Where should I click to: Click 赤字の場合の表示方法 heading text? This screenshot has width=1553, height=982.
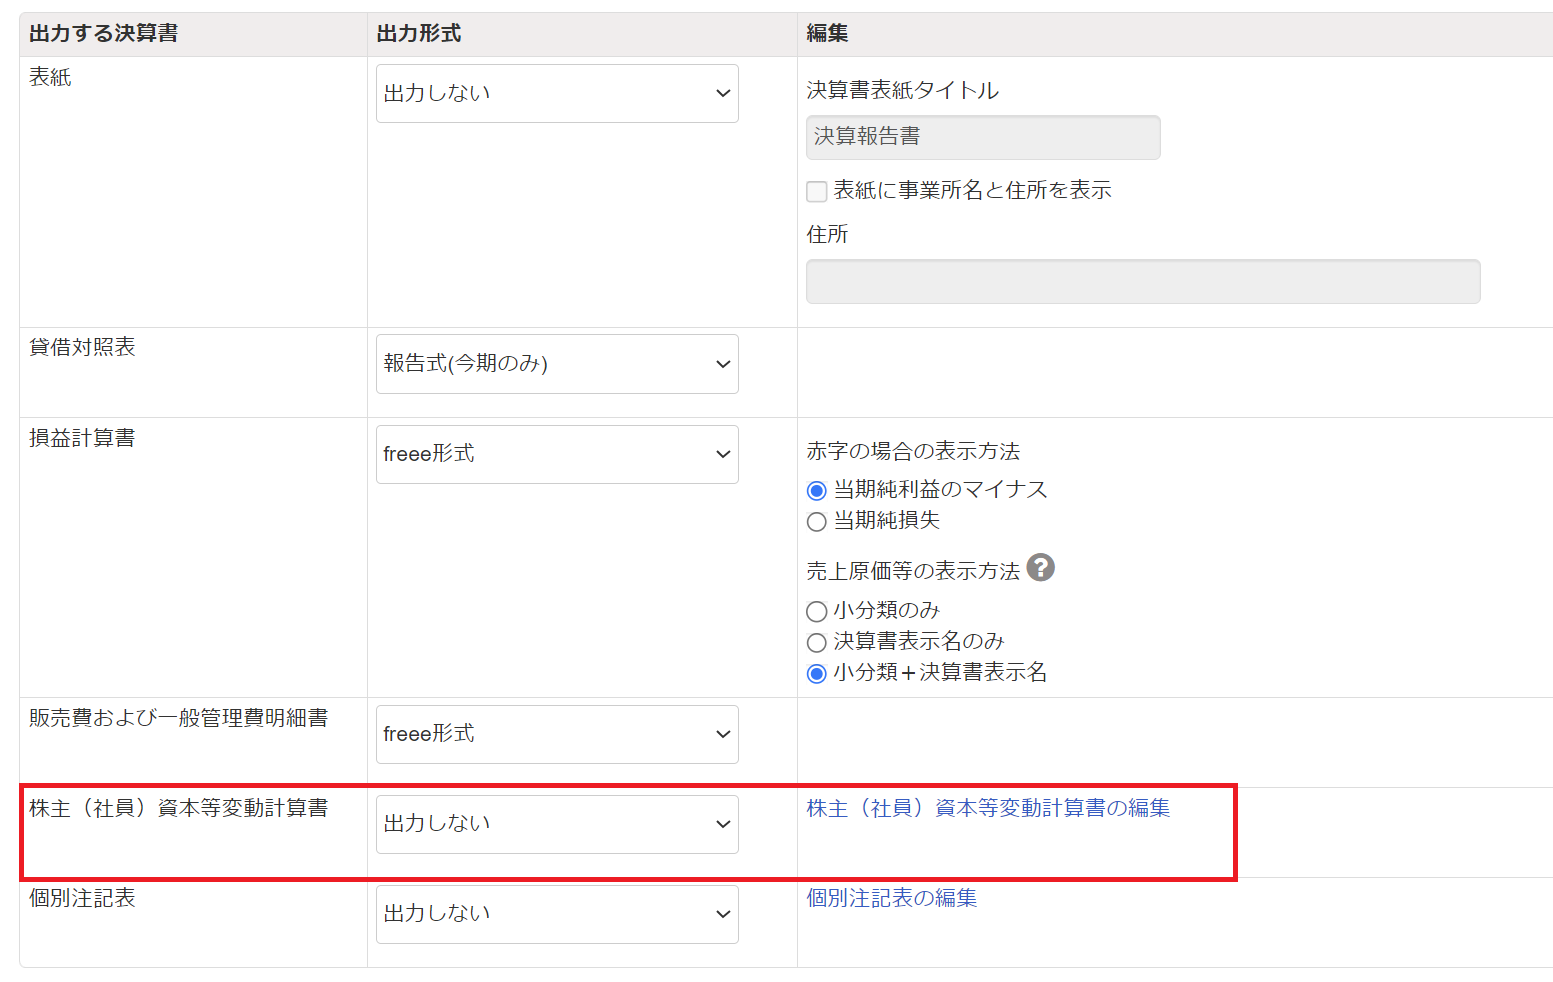[913, 451]
